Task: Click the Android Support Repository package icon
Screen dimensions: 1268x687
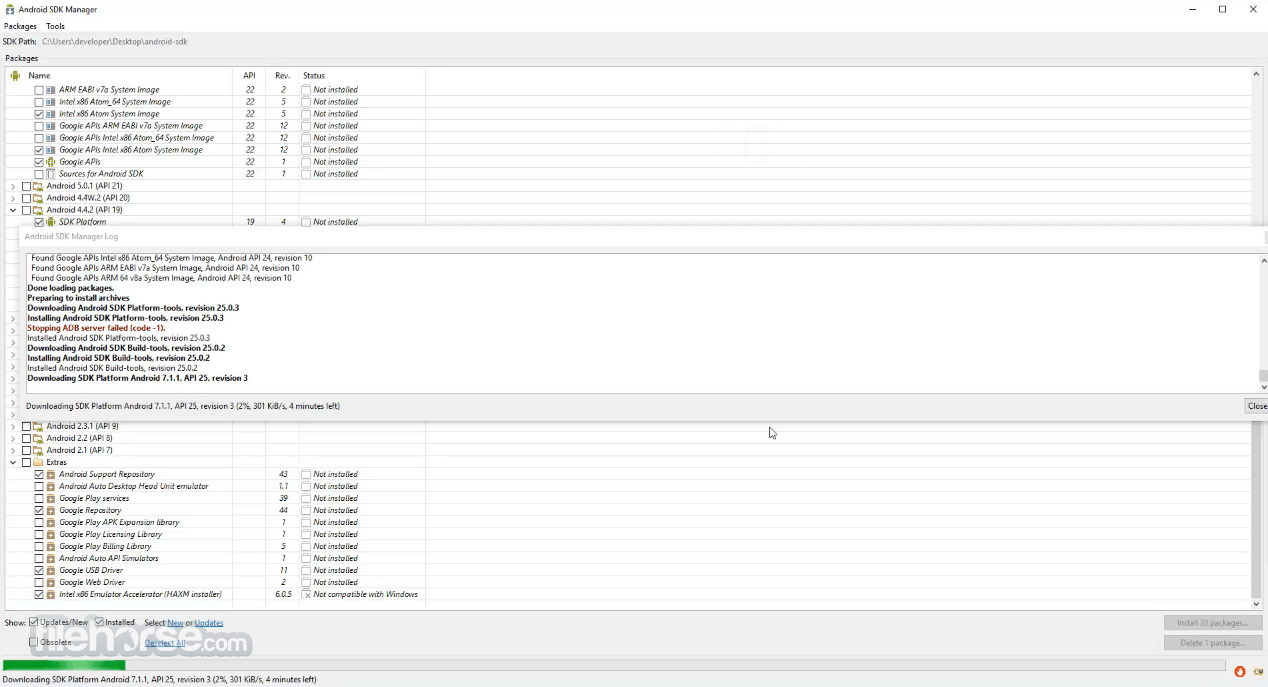Action: tap(51, 474)
